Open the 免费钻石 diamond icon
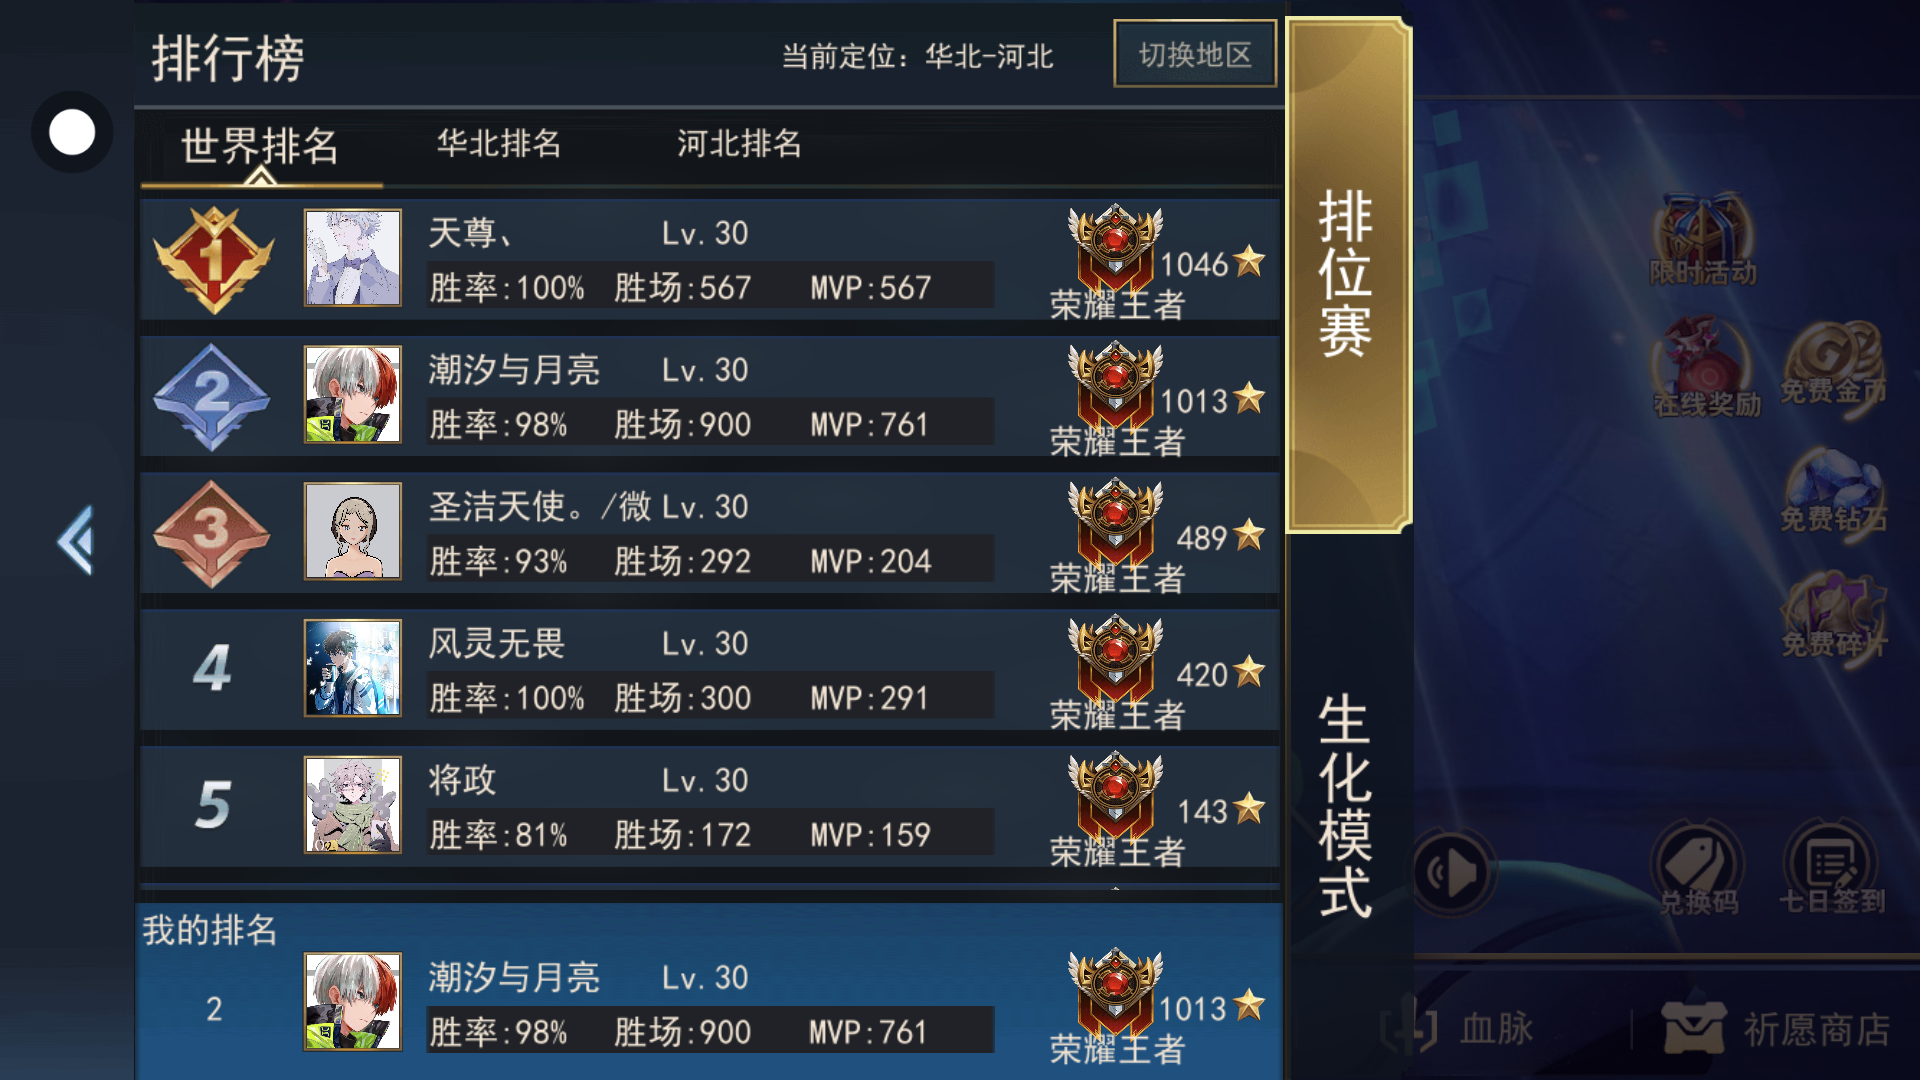The height and width of the screenshot is (1080, 1920). [x=1833, y=490]
